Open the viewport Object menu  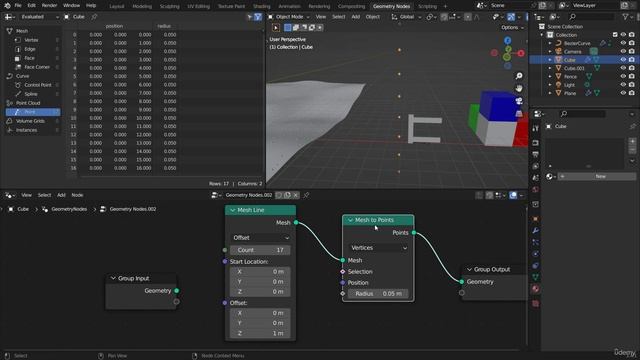[x=372, y=17]
